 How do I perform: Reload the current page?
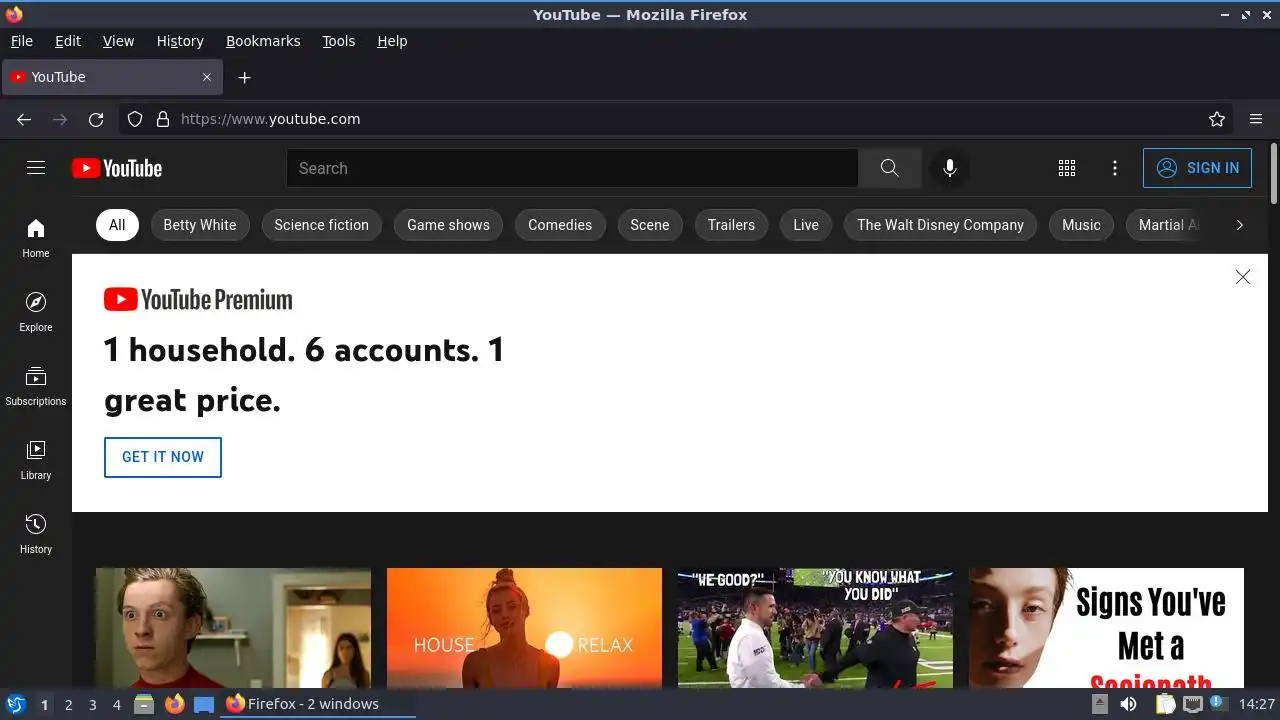pyautogui.click(x=96, y=119)
